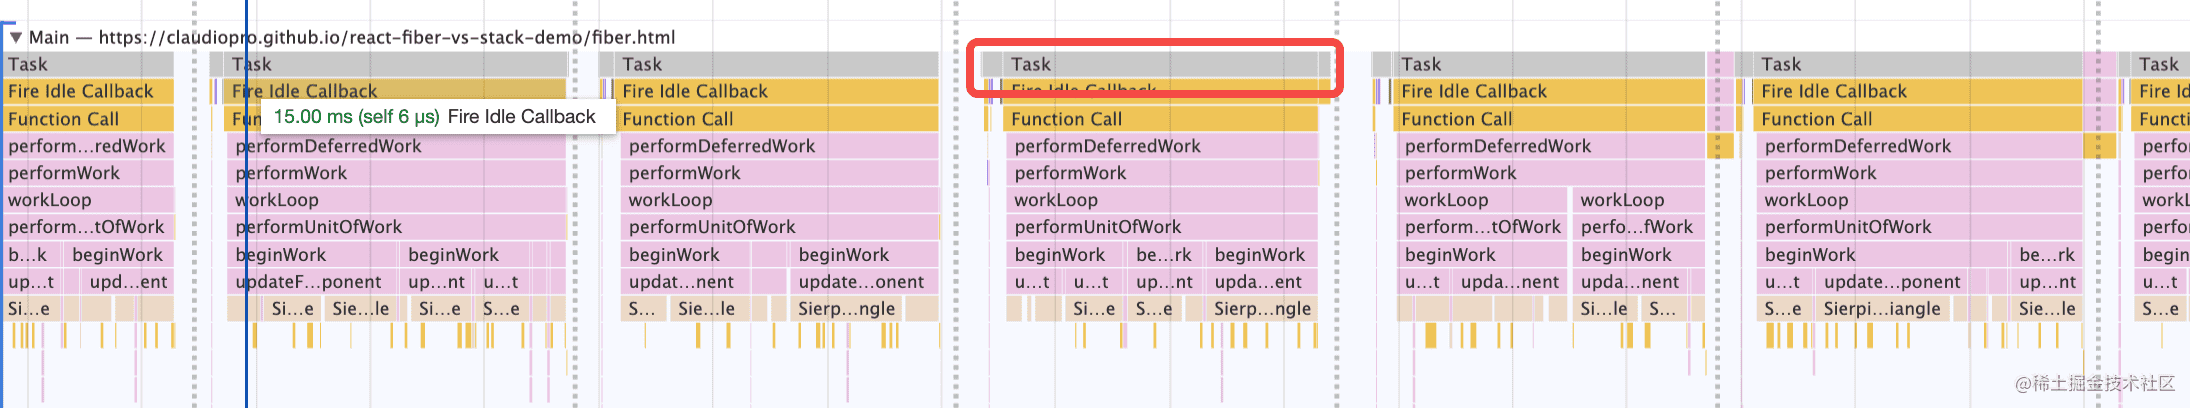The height and width of the screenshot is (408, 2190).
Task: Select the truncated Functi bar at right edge
Action: [x=2161, y=119]
